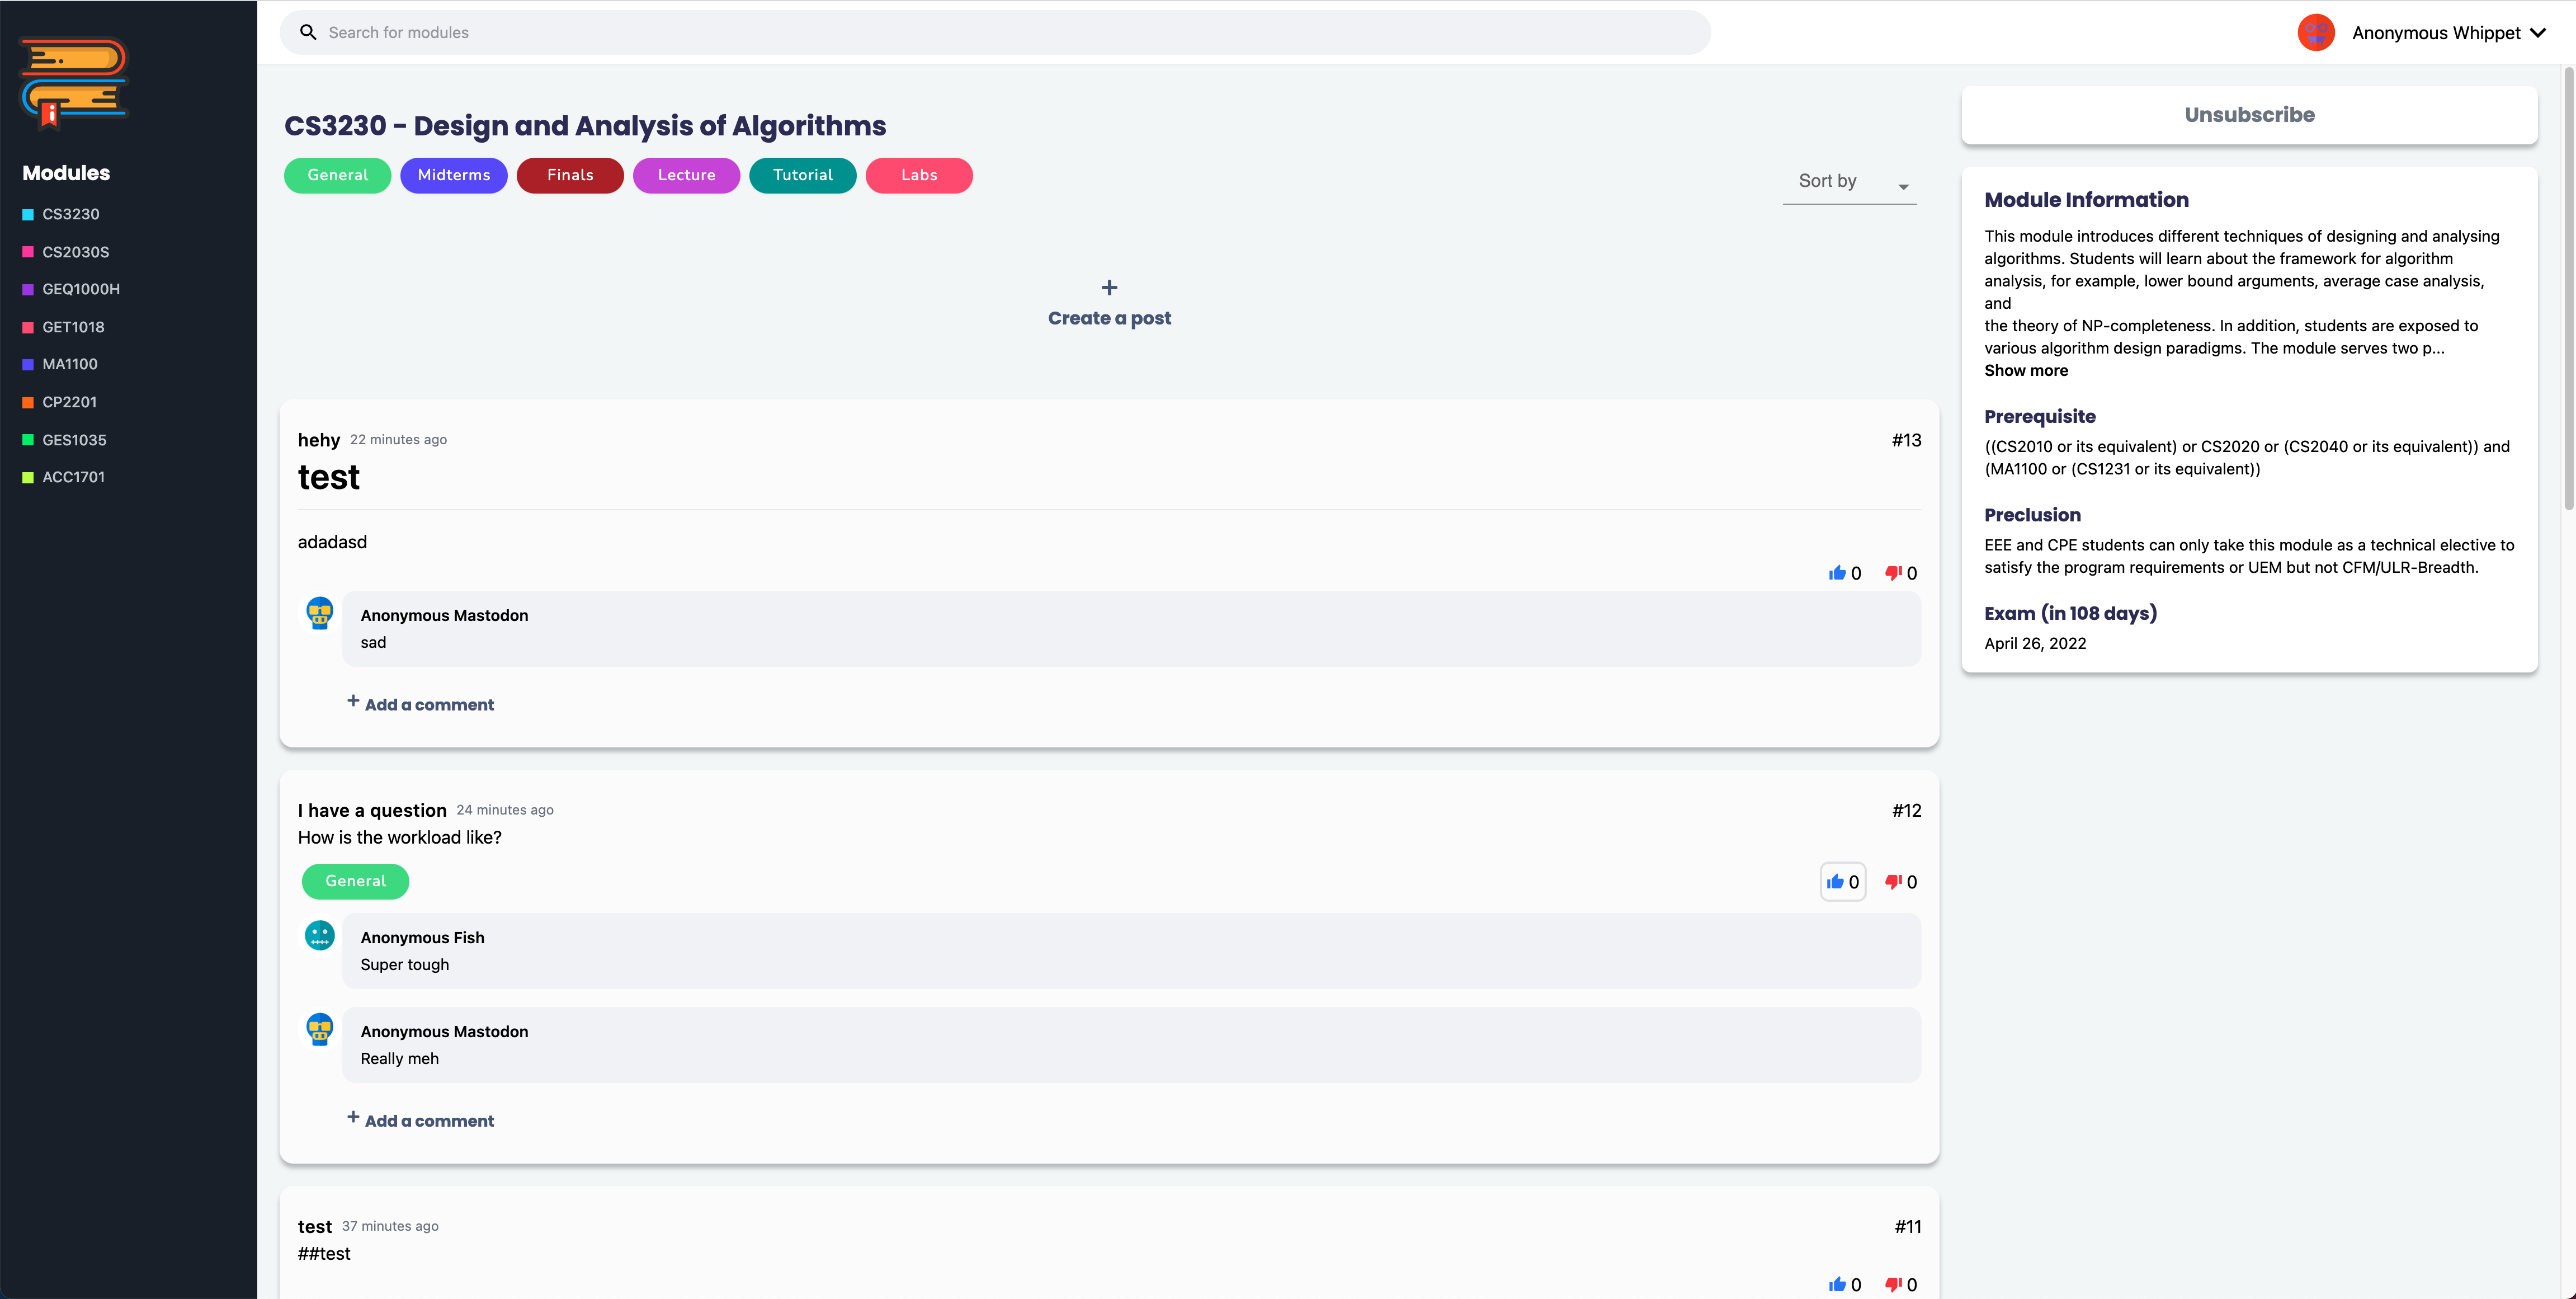Toggle thumbs down on post #12
2576x1299 pixels.
click(1893, 882)
